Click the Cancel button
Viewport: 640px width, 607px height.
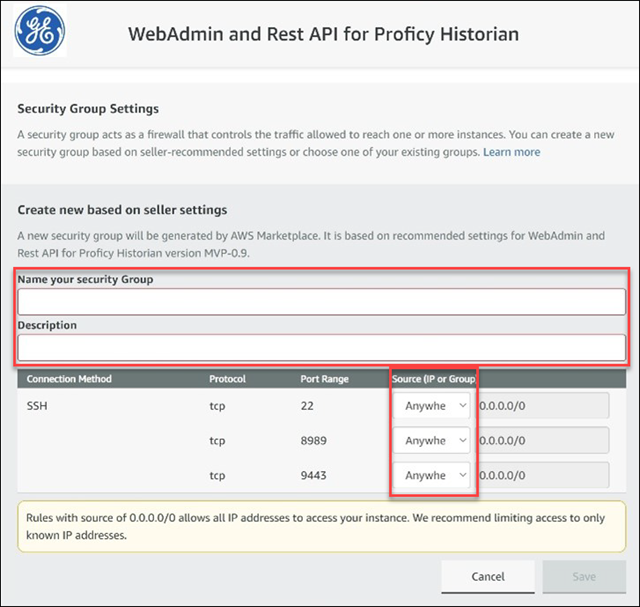coord(488,576)
